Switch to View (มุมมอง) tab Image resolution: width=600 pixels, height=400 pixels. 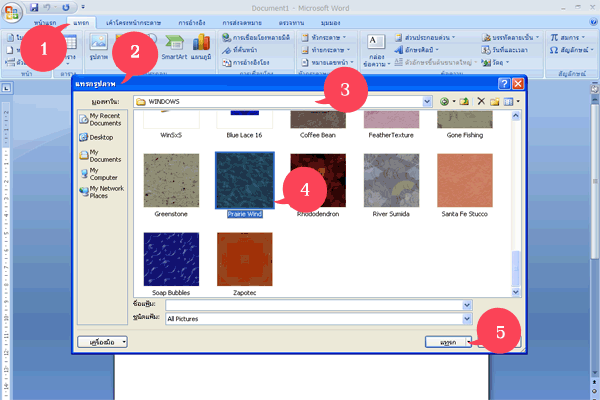[x=330, y=23]
